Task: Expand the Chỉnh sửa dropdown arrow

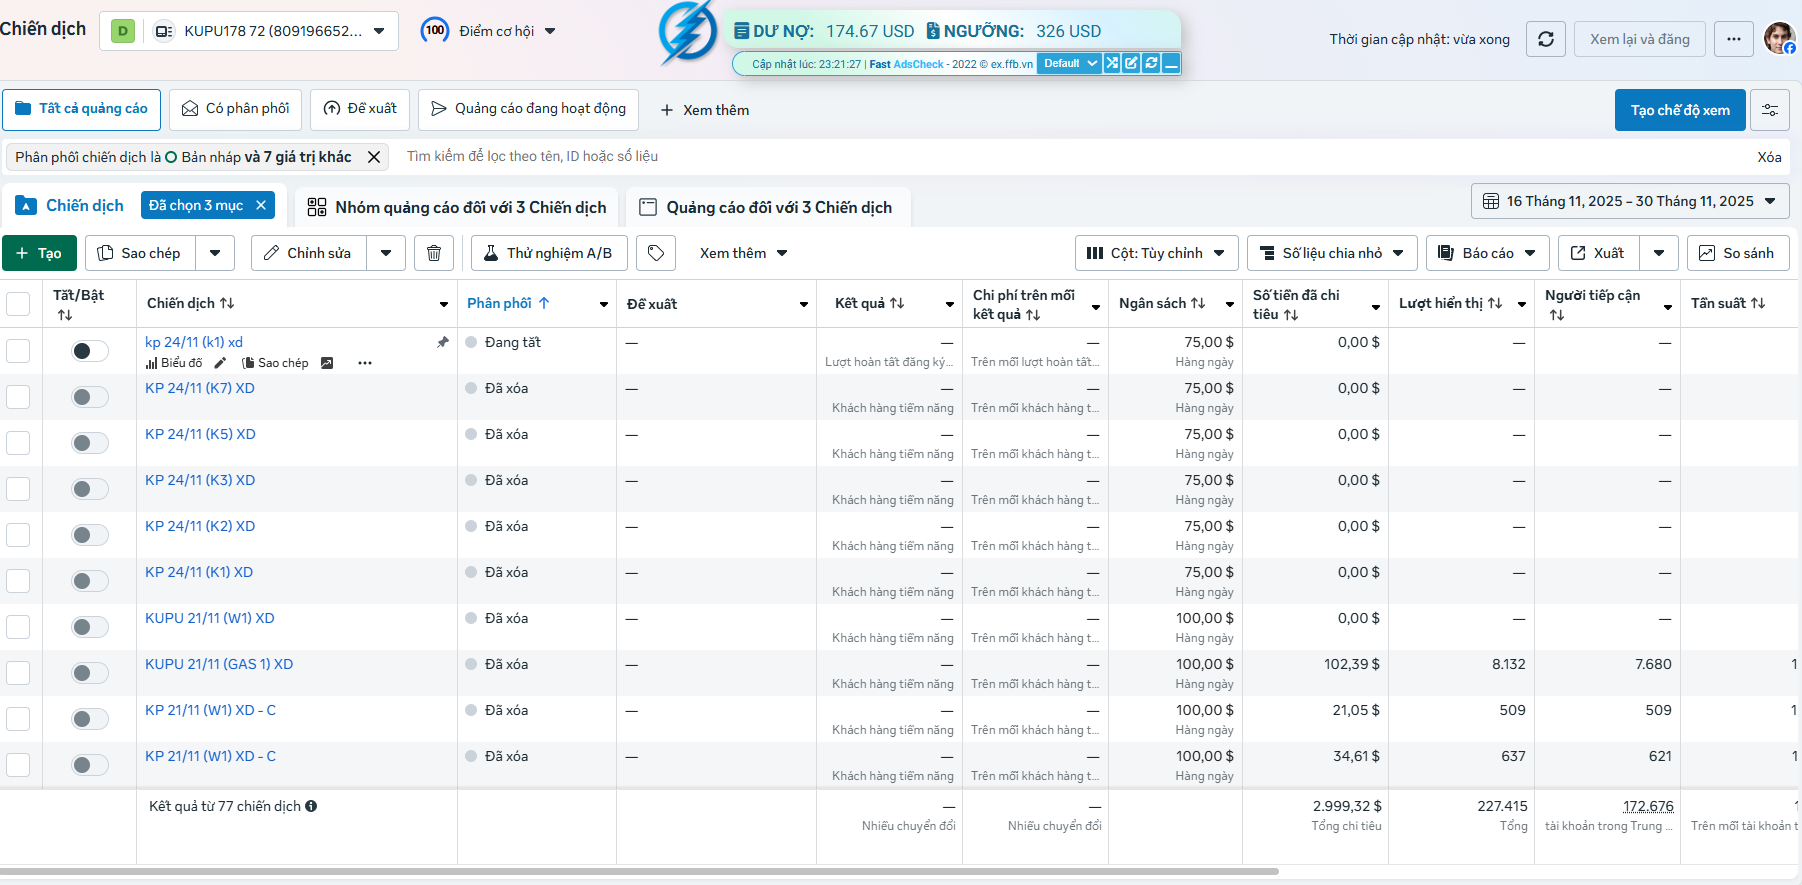Action: coord(386,253)
